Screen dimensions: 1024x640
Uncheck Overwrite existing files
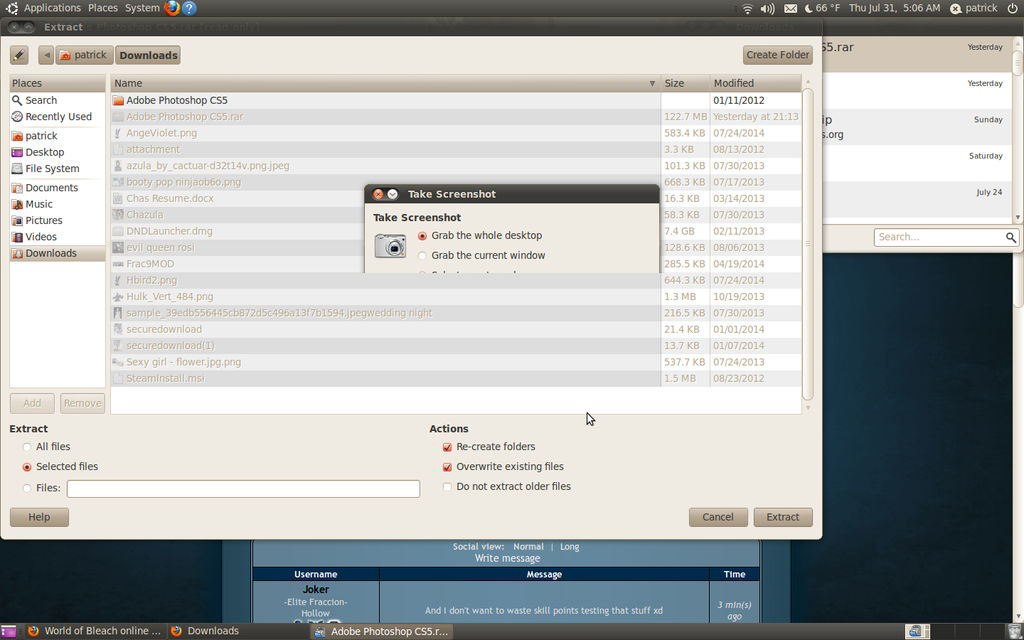(x=447, y=467)
